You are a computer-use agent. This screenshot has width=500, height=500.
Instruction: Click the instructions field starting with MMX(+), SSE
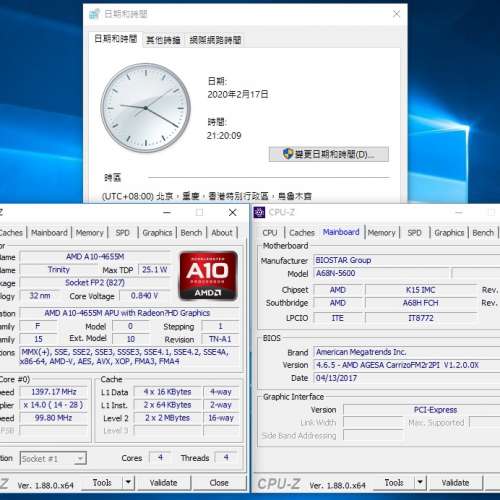coord(129,356)
